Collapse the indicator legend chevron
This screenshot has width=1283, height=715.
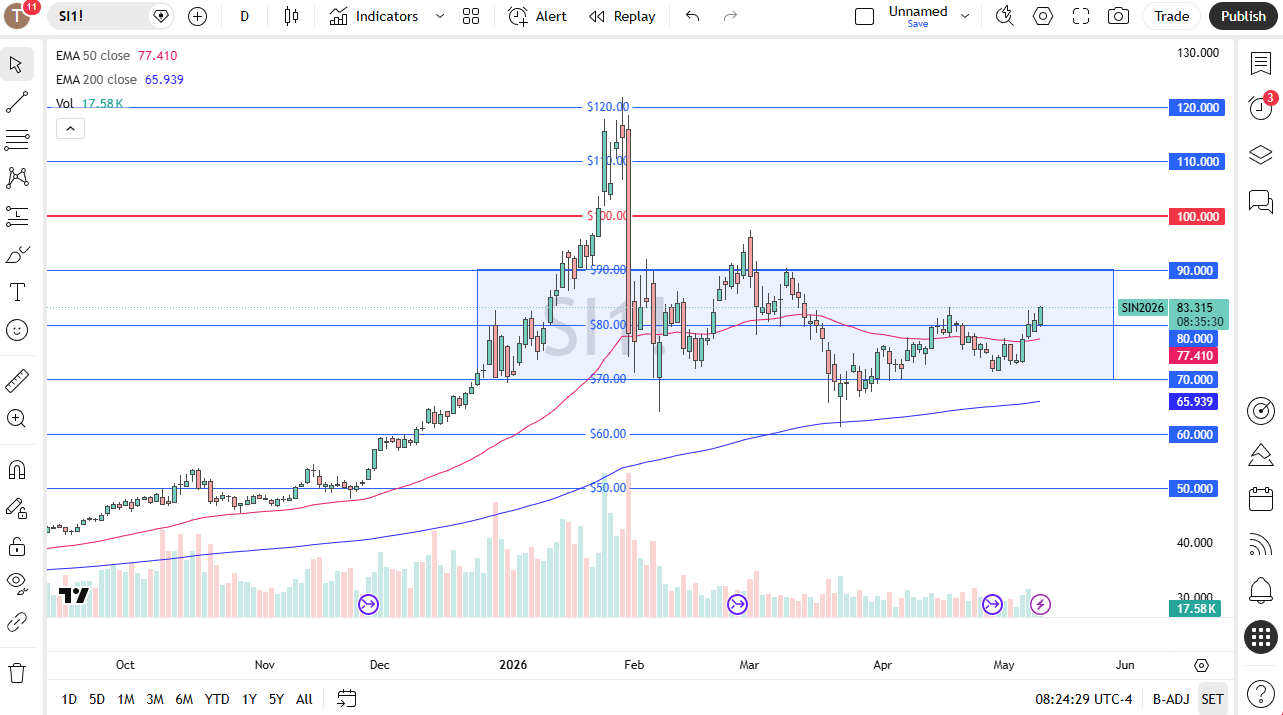(x=70, y=128)
